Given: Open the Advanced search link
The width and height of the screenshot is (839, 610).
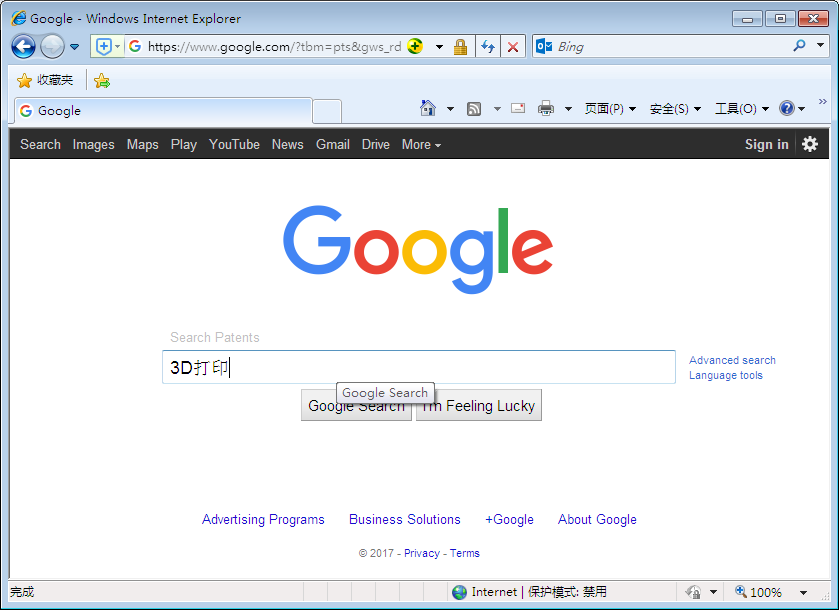Looking at the screenshot, I should [732, 360].
